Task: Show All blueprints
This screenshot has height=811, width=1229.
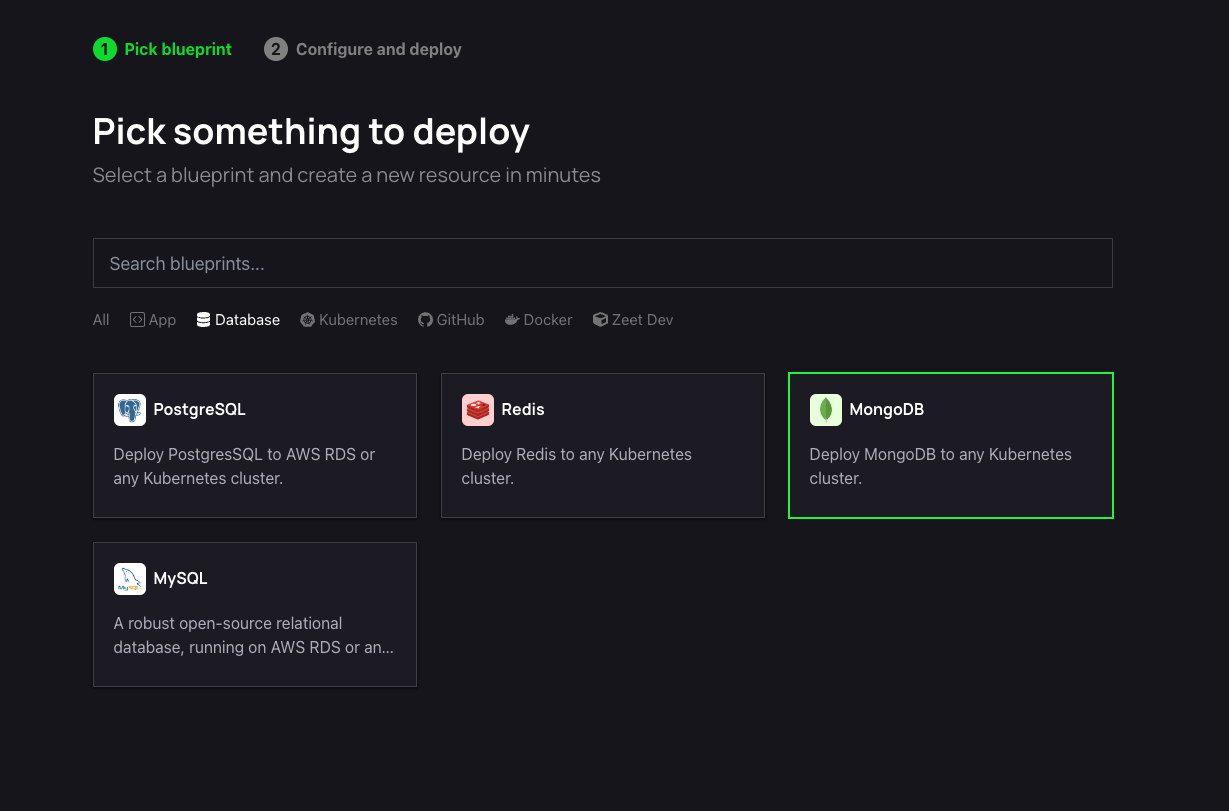Action: 101,320
